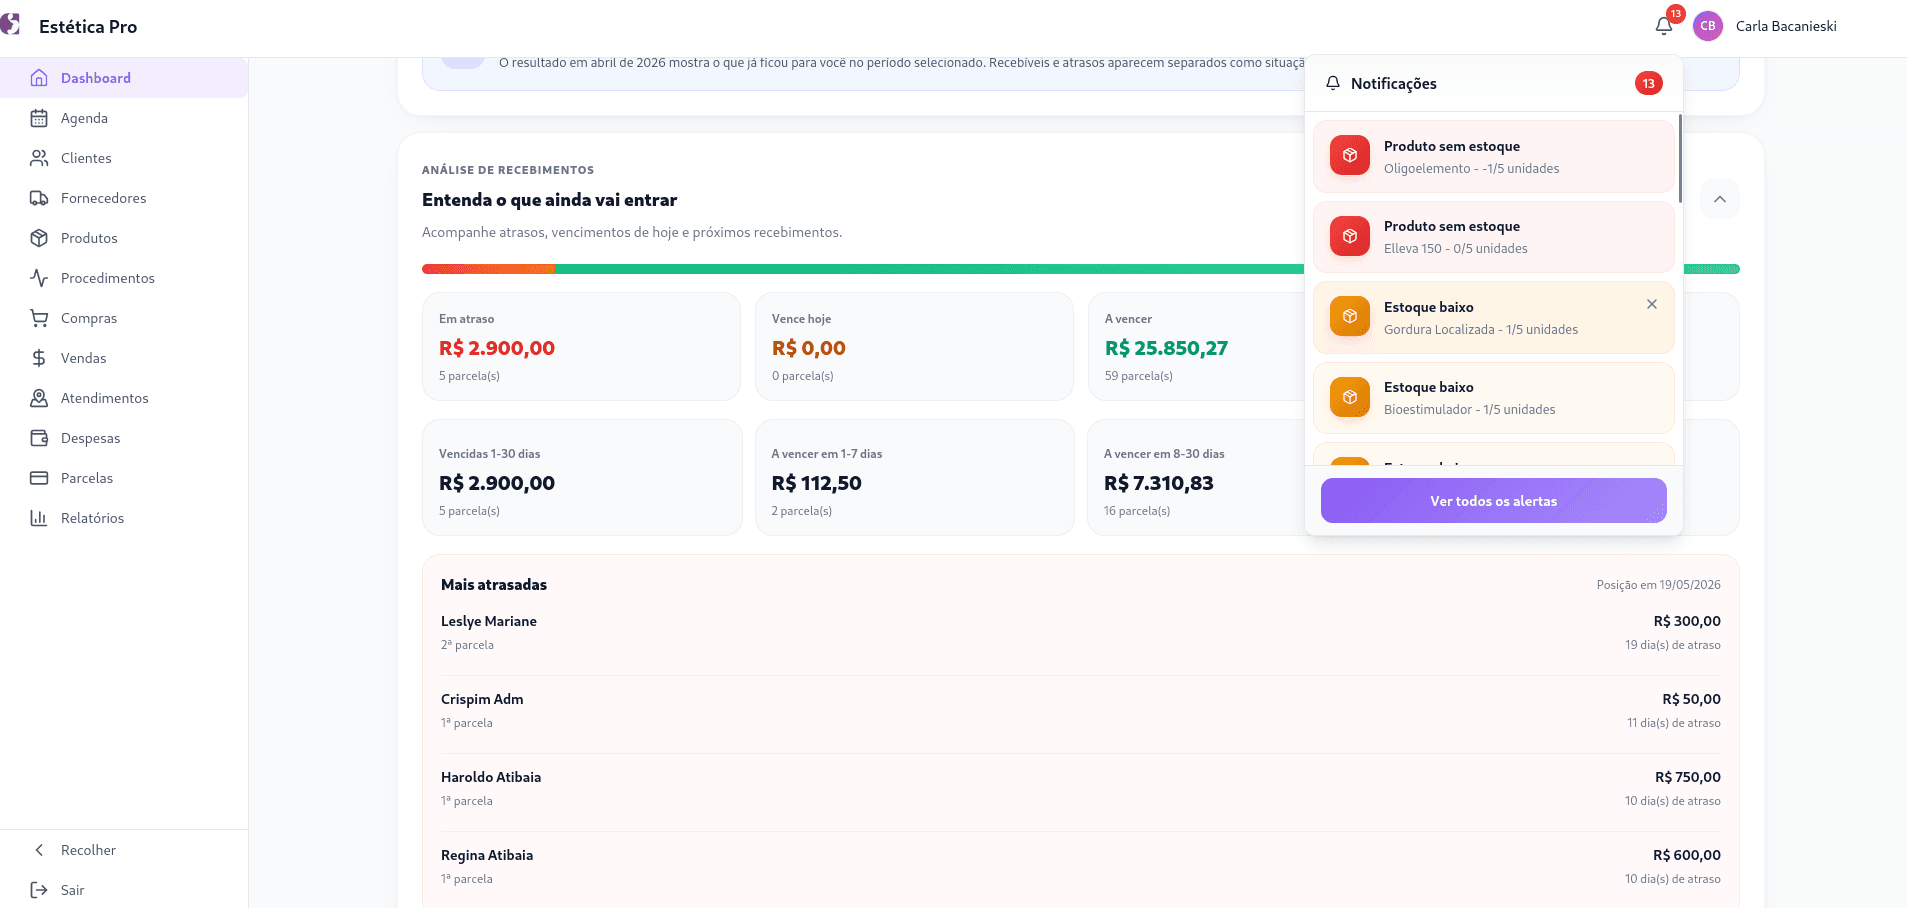Select the Produtos box icon
The height and width of the screenshot is (908, 1907).
click(39, 238)
